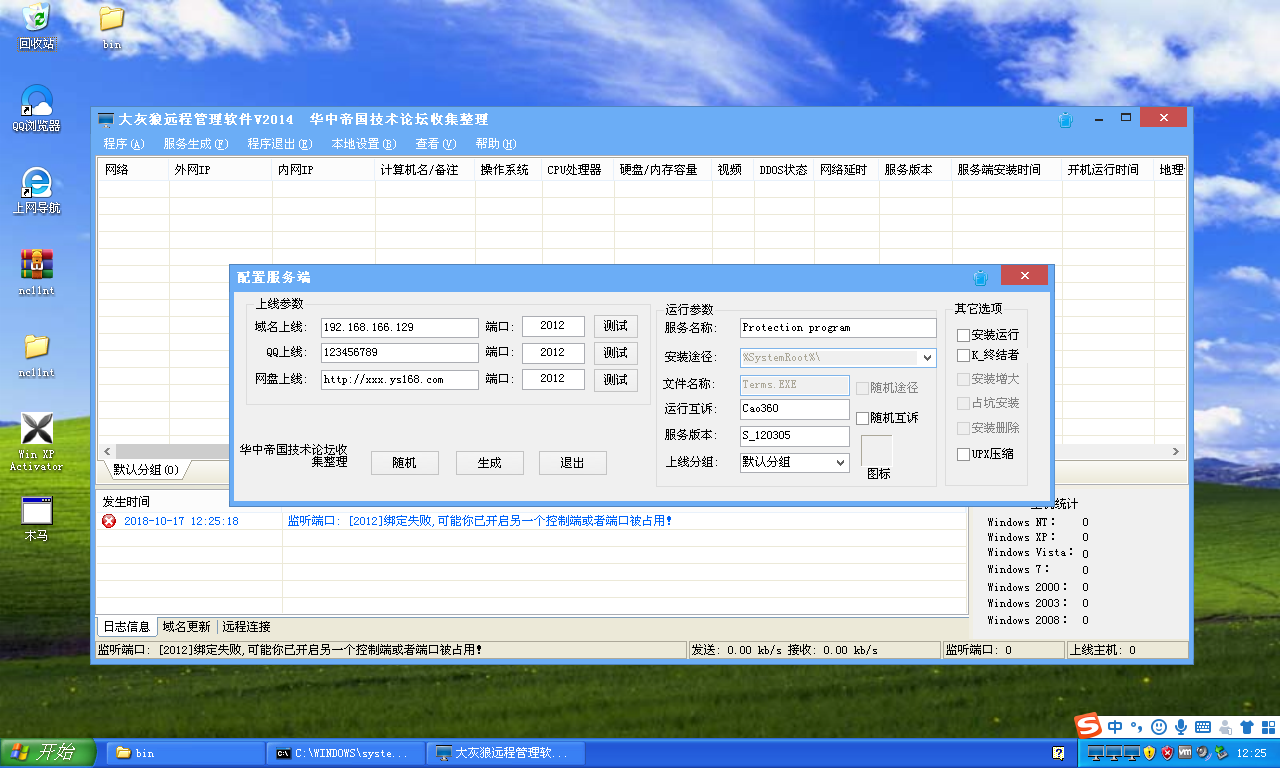The width and height of the screenshot is (1280, 768).
Task: Click the skin shirt icon in main title bar
Action: (1066, 119)
